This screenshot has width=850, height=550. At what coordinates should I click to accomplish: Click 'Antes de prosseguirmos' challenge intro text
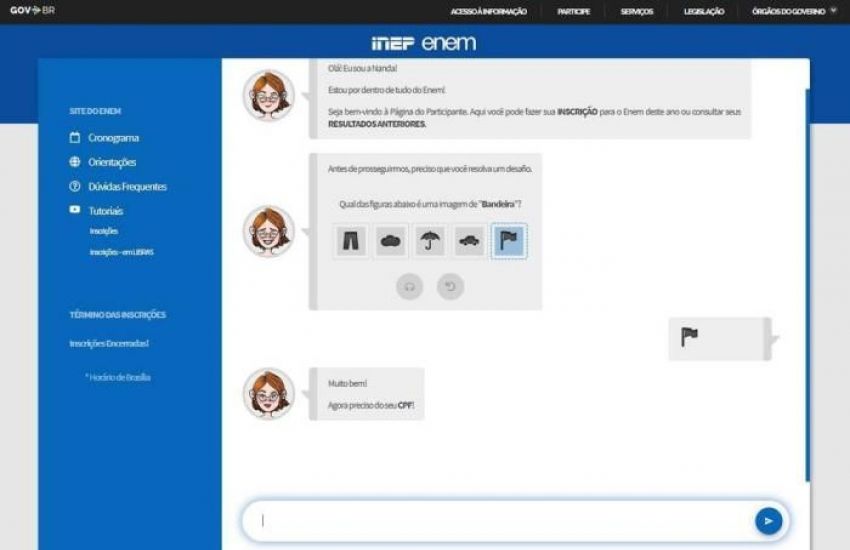coord(430,169)
